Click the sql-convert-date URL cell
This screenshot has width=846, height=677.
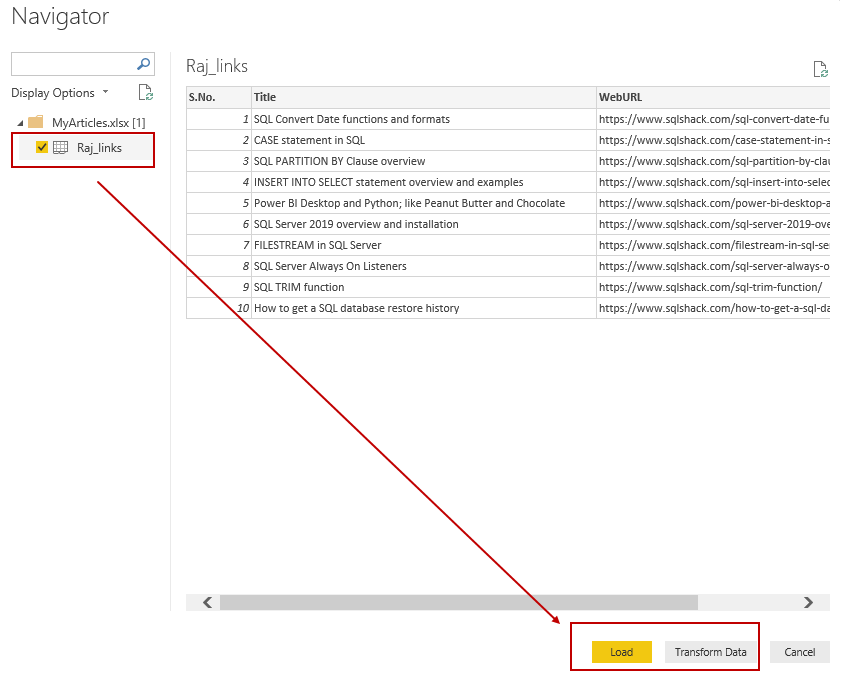pyautogui.click(x=713, y=119)
